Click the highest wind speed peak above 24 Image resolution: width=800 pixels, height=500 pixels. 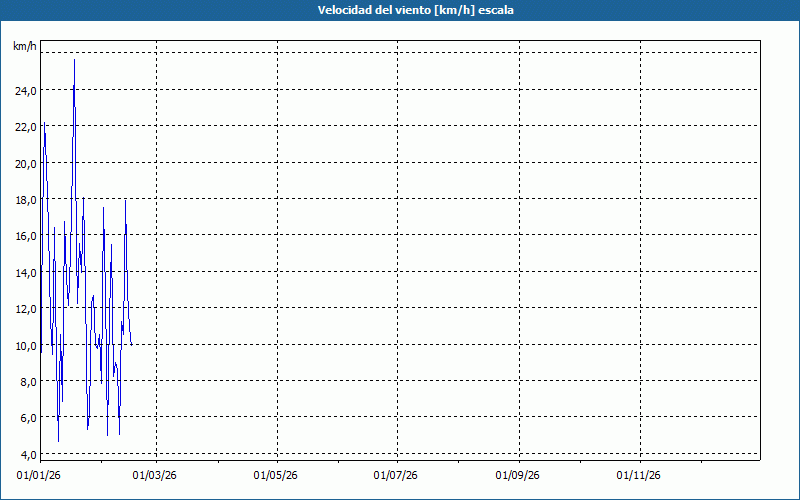click(x=74, y=60)
